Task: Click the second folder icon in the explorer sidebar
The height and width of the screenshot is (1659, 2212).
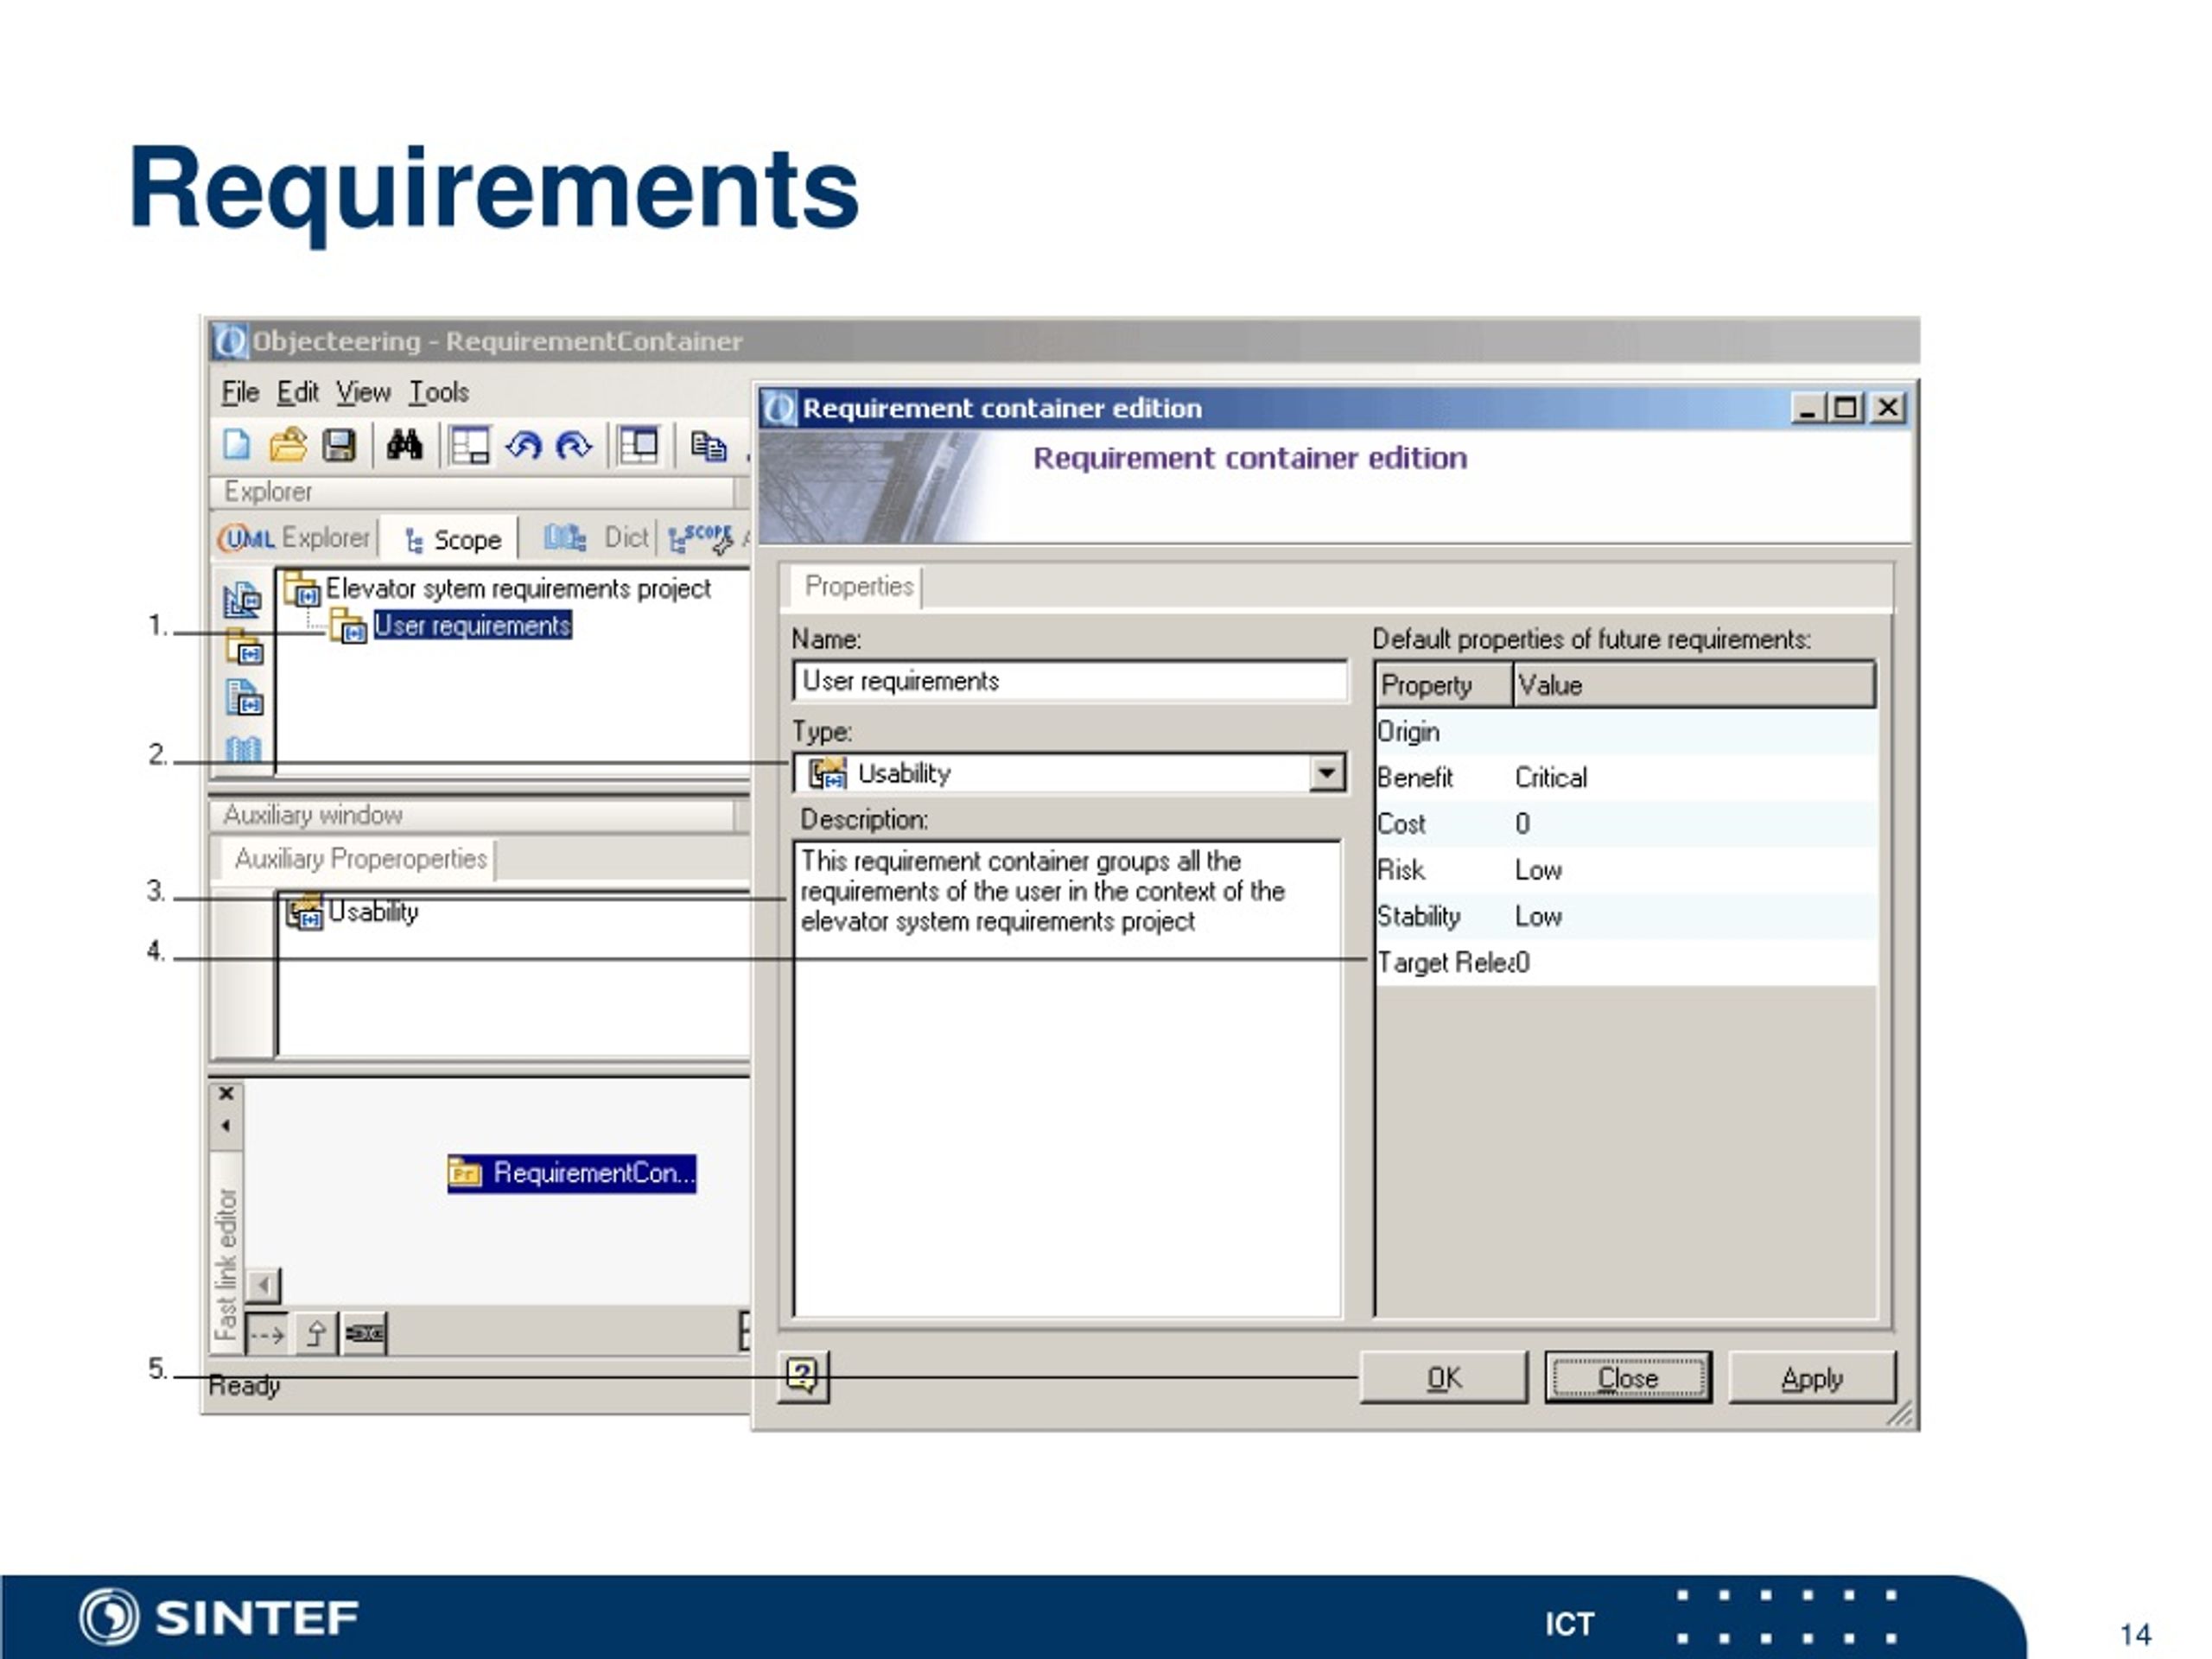Action: coord(243,648)
